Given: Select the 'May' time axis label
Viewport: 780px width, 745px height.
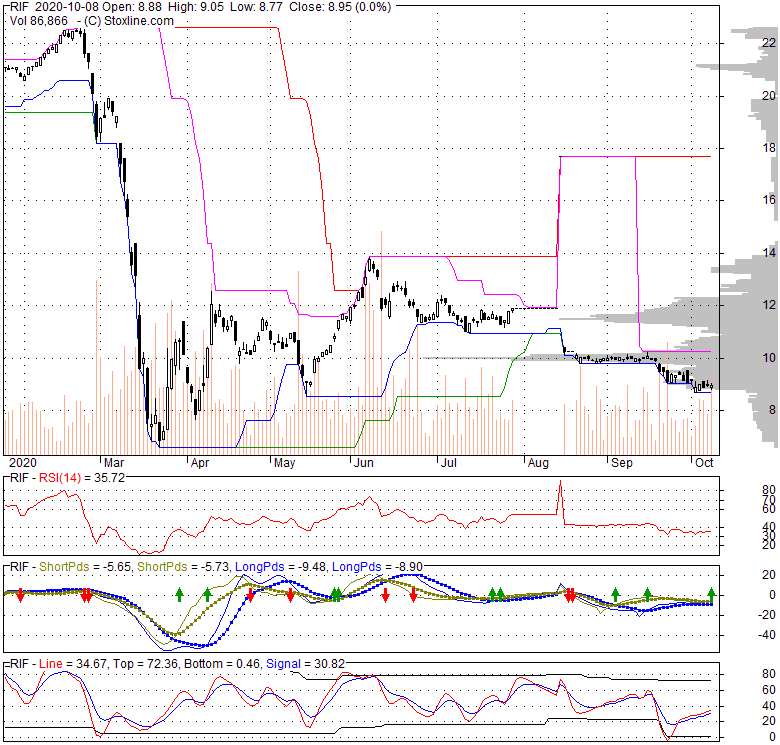Looking at the screenshot, I should coord(285,463).
